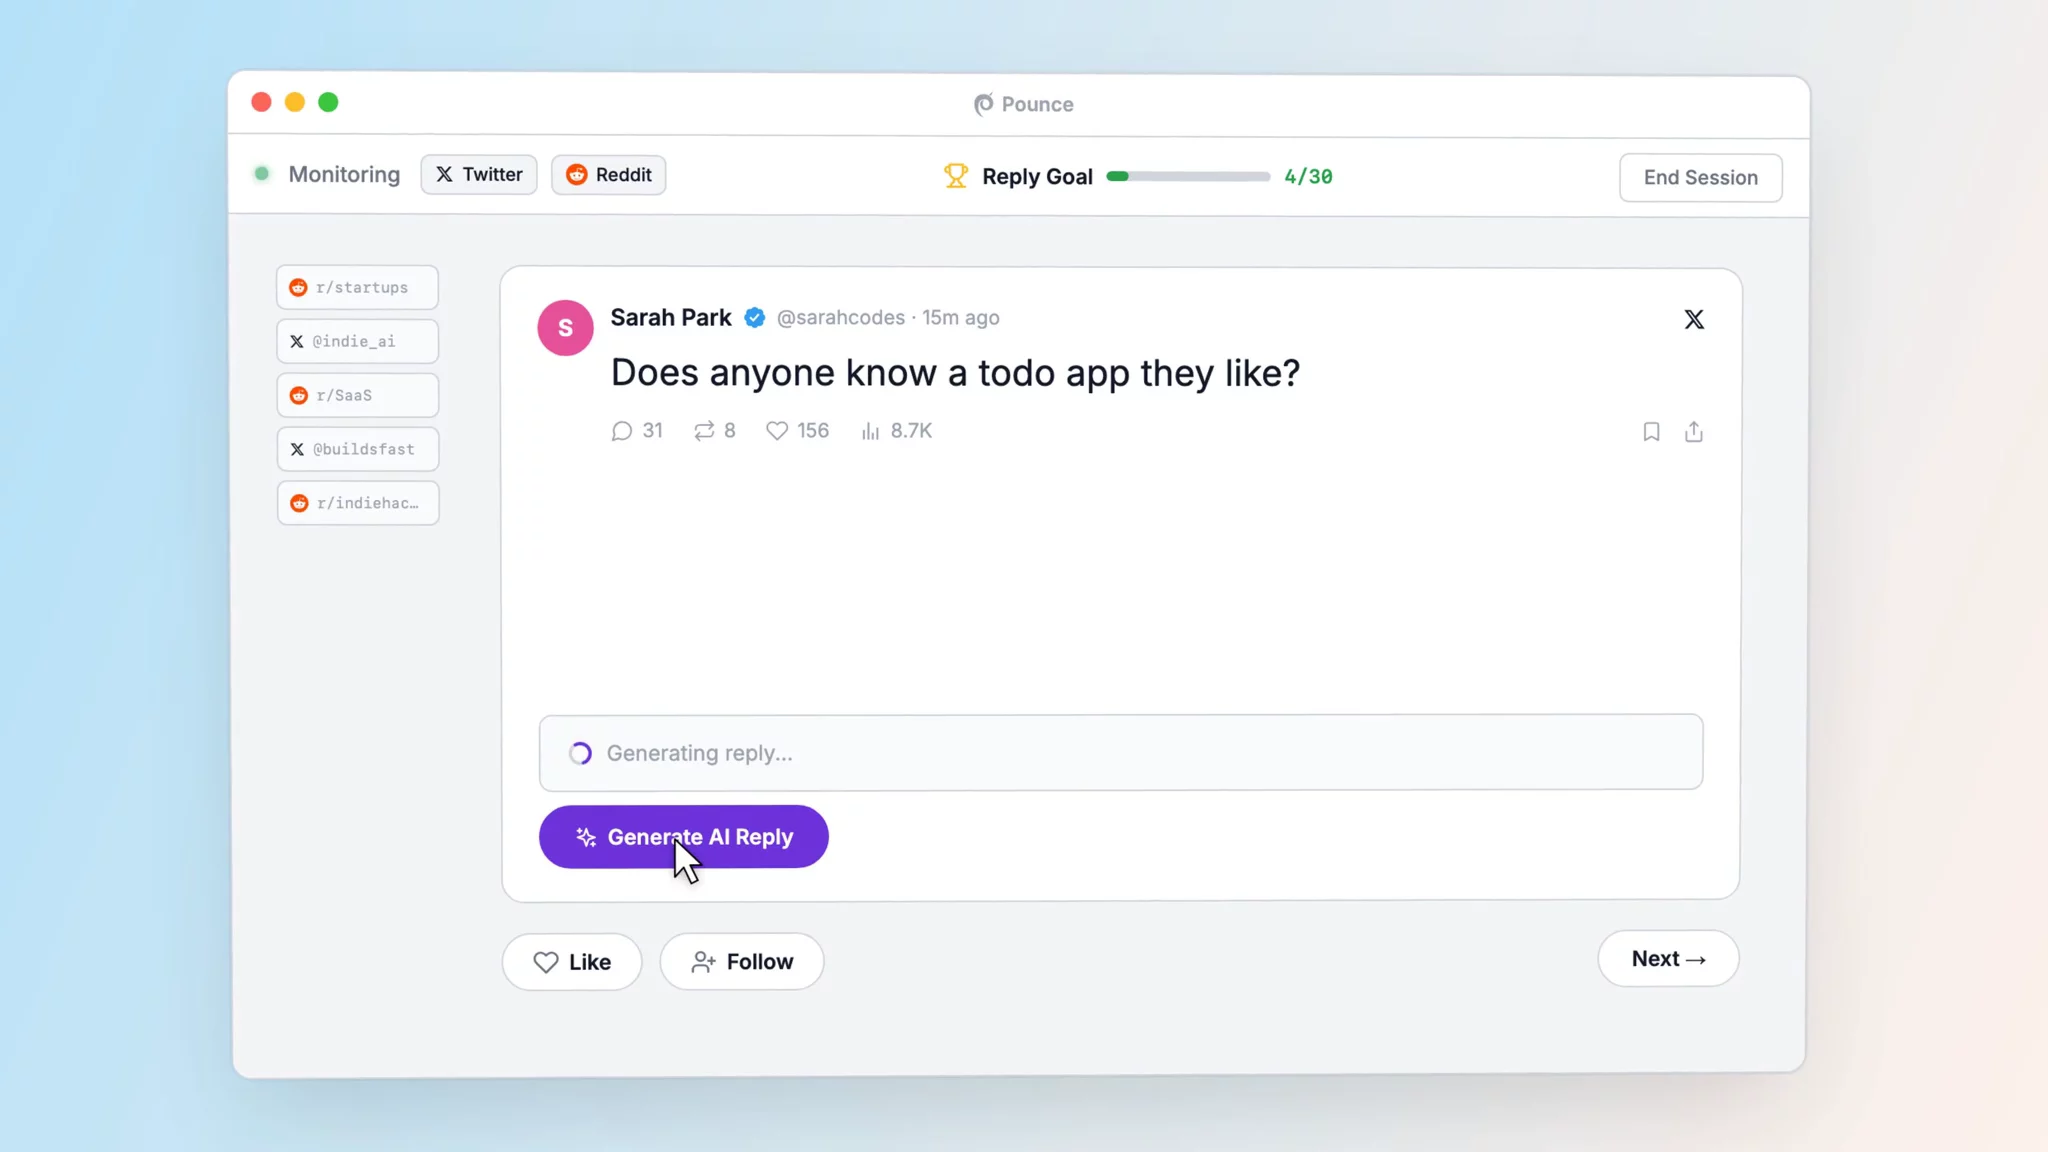Click the reply count comment icon
Image resolution: width=2048 pixels, height=1152 pixels.
(x=621, y=431)
